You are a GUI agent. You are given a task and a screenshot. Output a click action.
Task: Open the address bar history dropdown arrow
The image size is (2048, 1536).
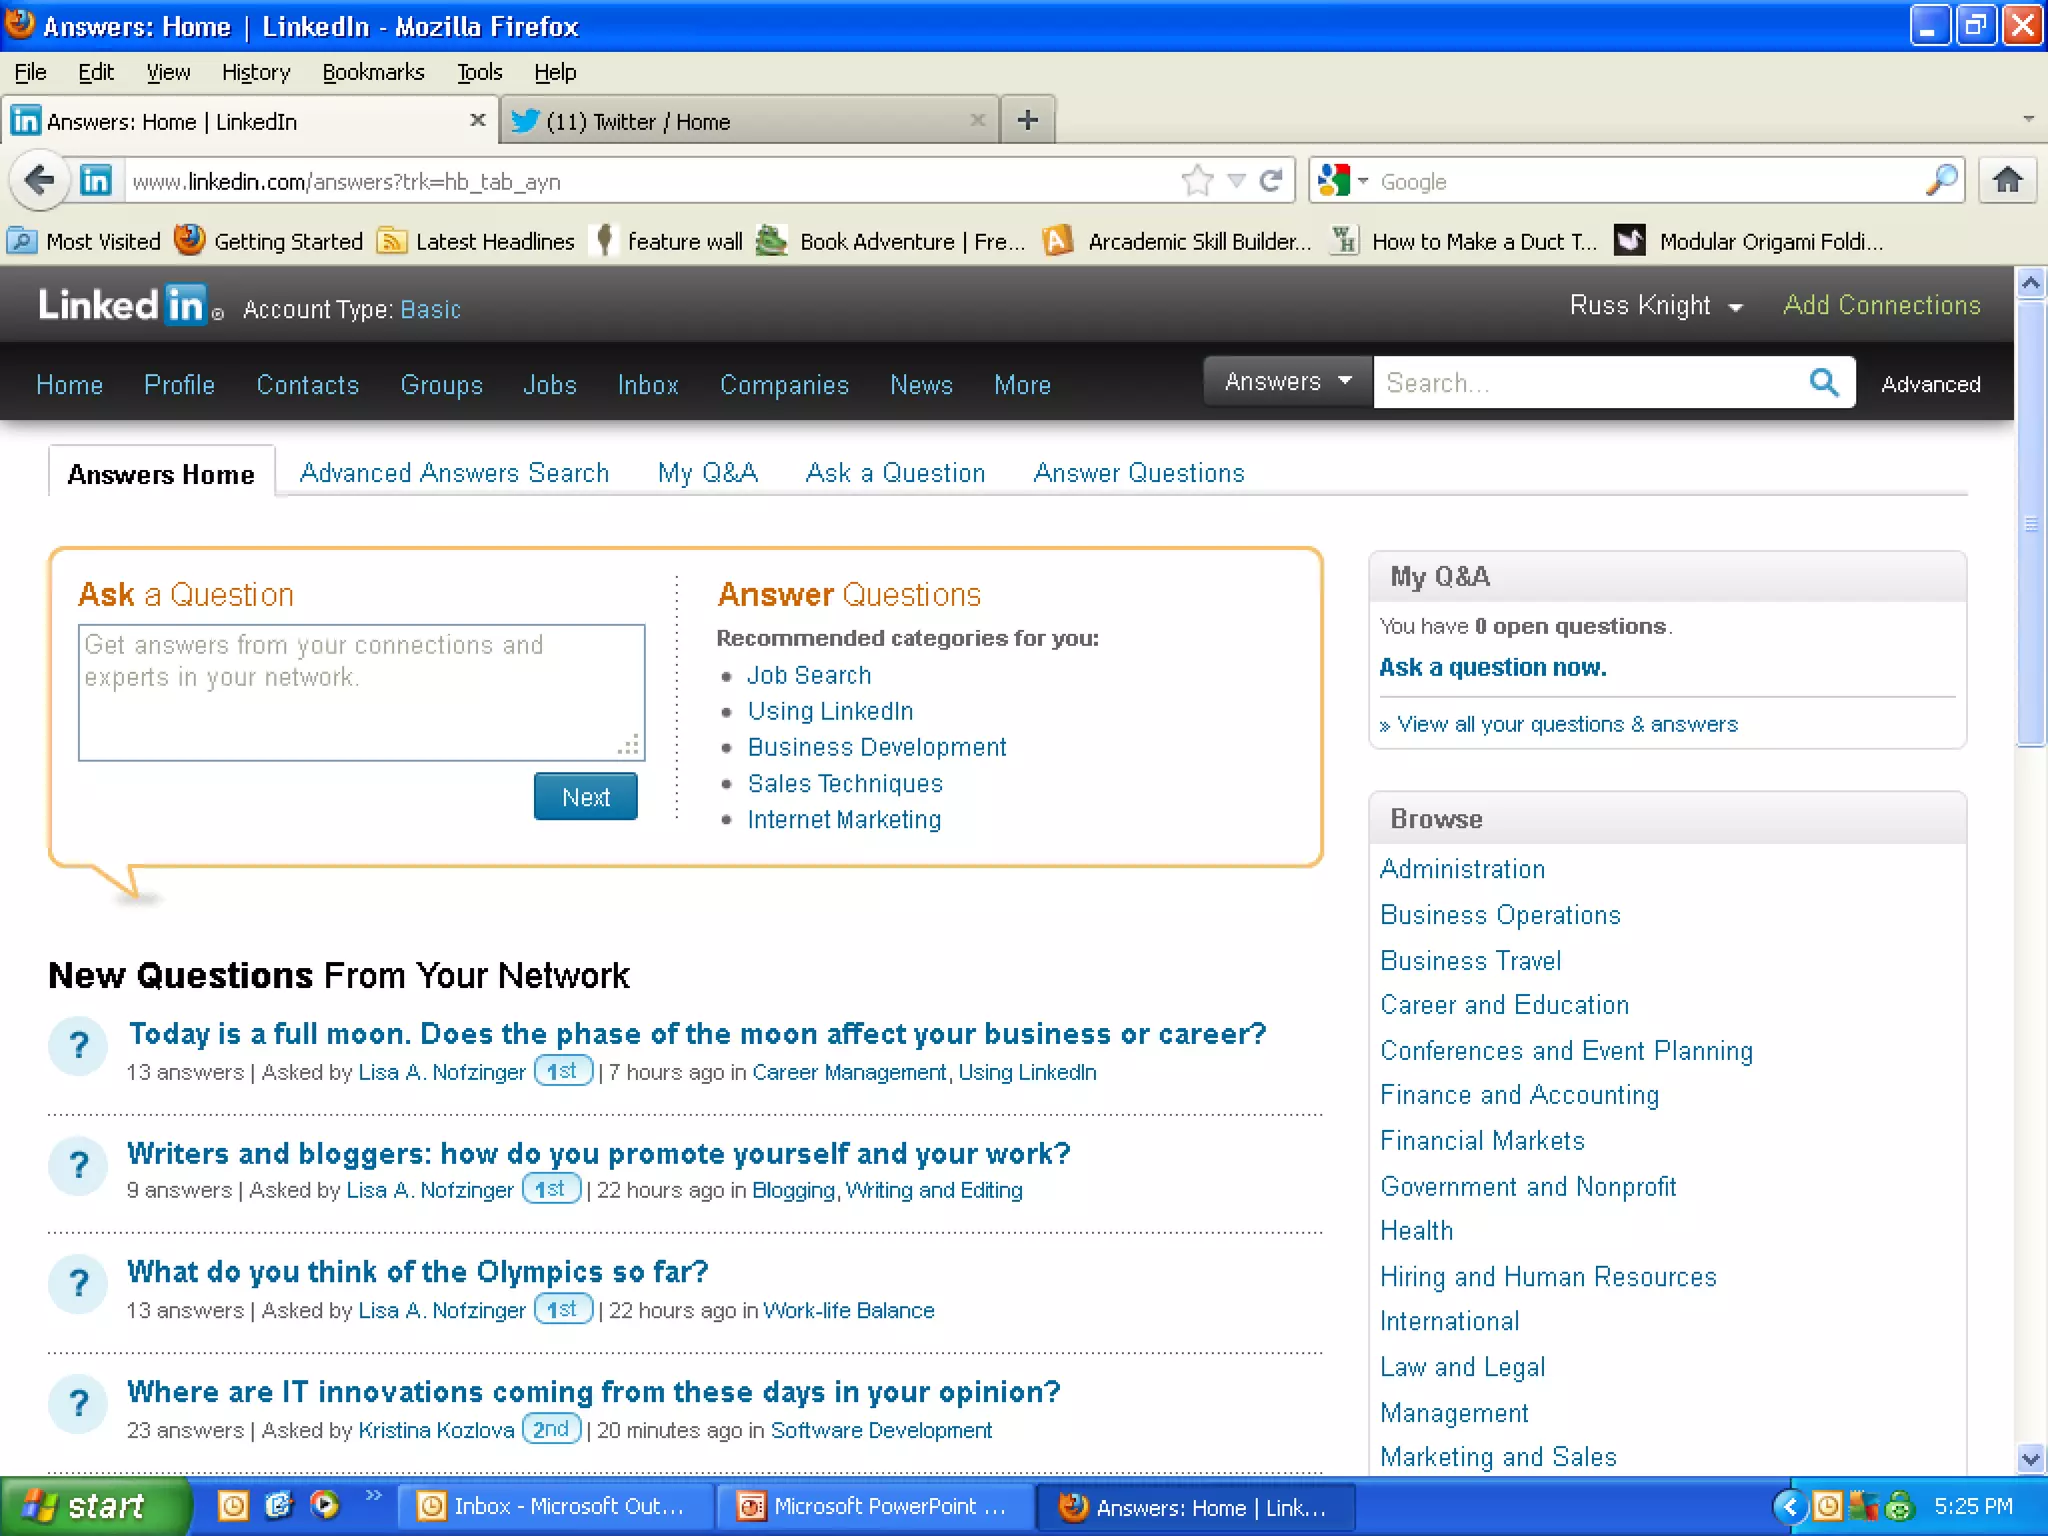[x=1236, y=181]
